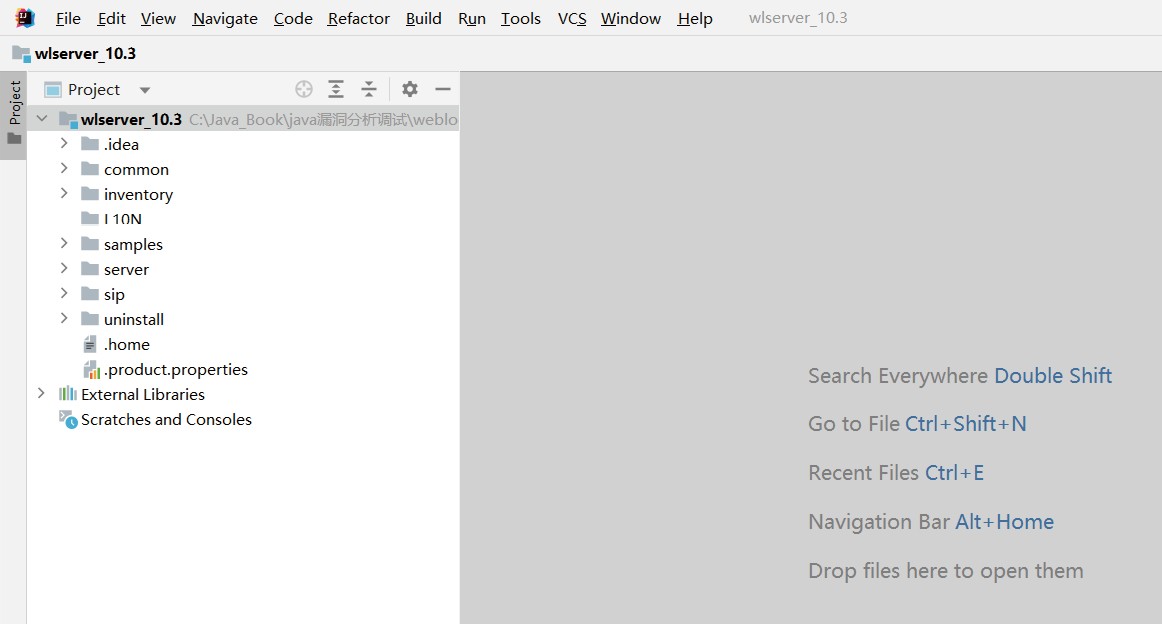Viewport: 1162px width, 624px height.
Task: Click the Scratches and Consoles icon
Action: (67, 419)
